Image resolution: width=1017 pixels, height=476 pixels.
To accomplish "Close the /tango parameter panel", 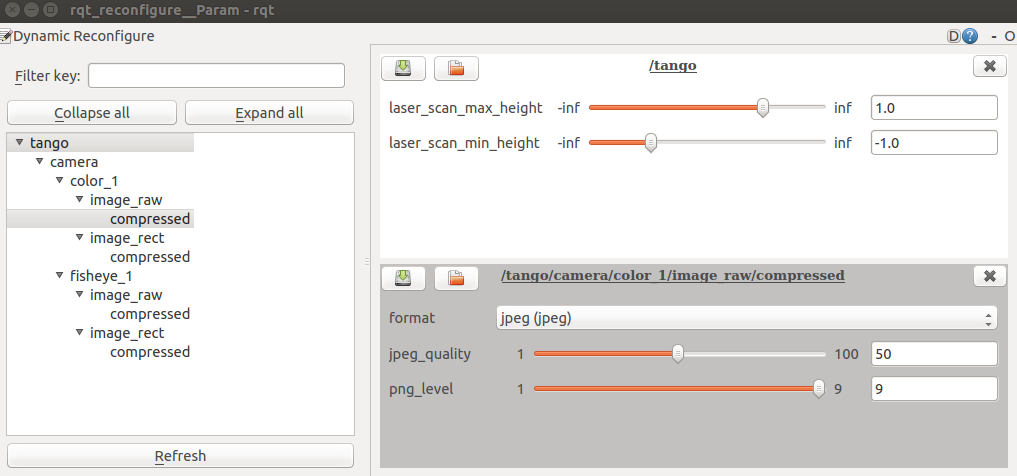I will click(x=989, y=67).
